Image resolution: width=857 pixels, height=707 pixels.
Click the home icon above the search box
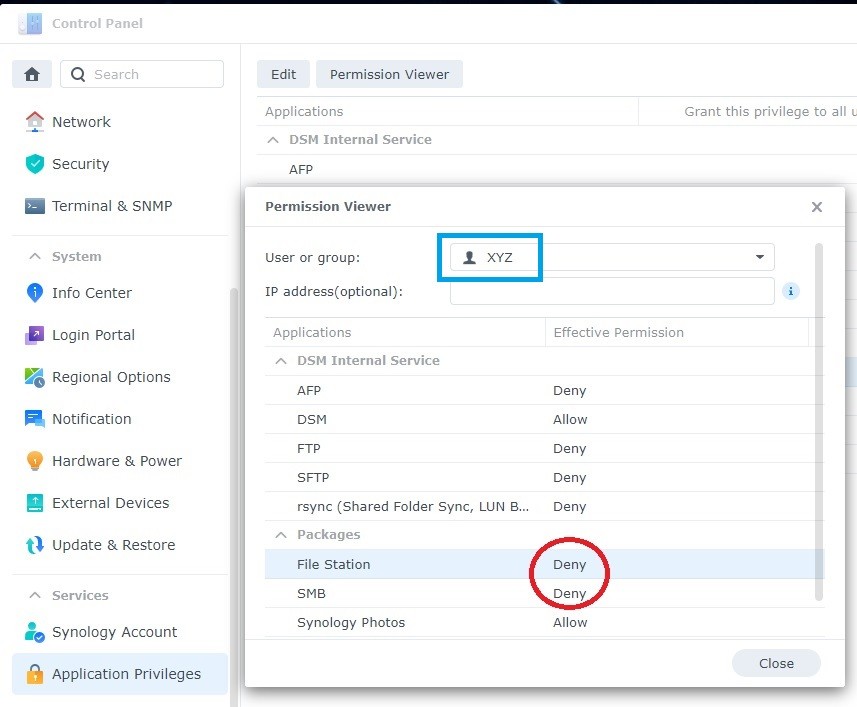31,74
